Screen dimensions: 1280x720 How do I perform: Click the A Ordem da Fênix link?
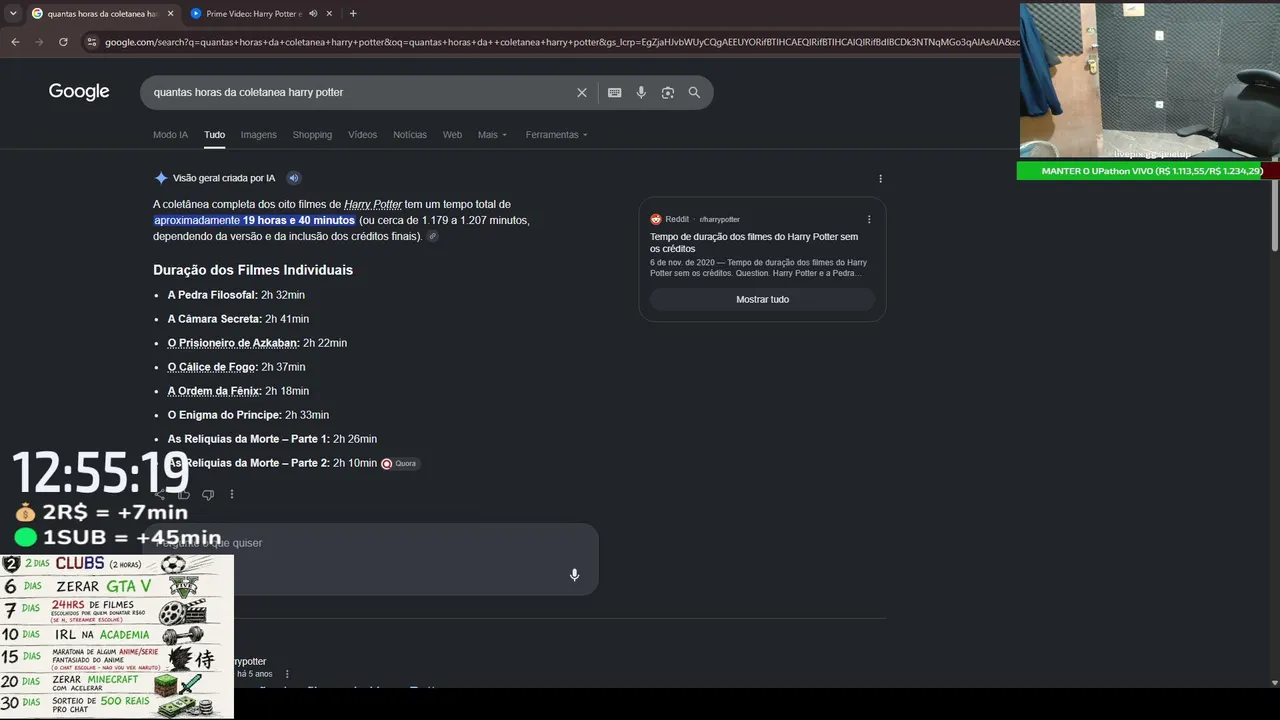pyautogui.click(x=215, y=391)
